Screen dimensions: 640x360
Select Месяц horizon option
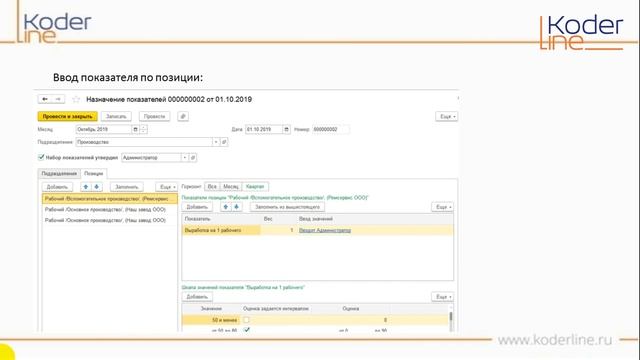coord(231,187)
